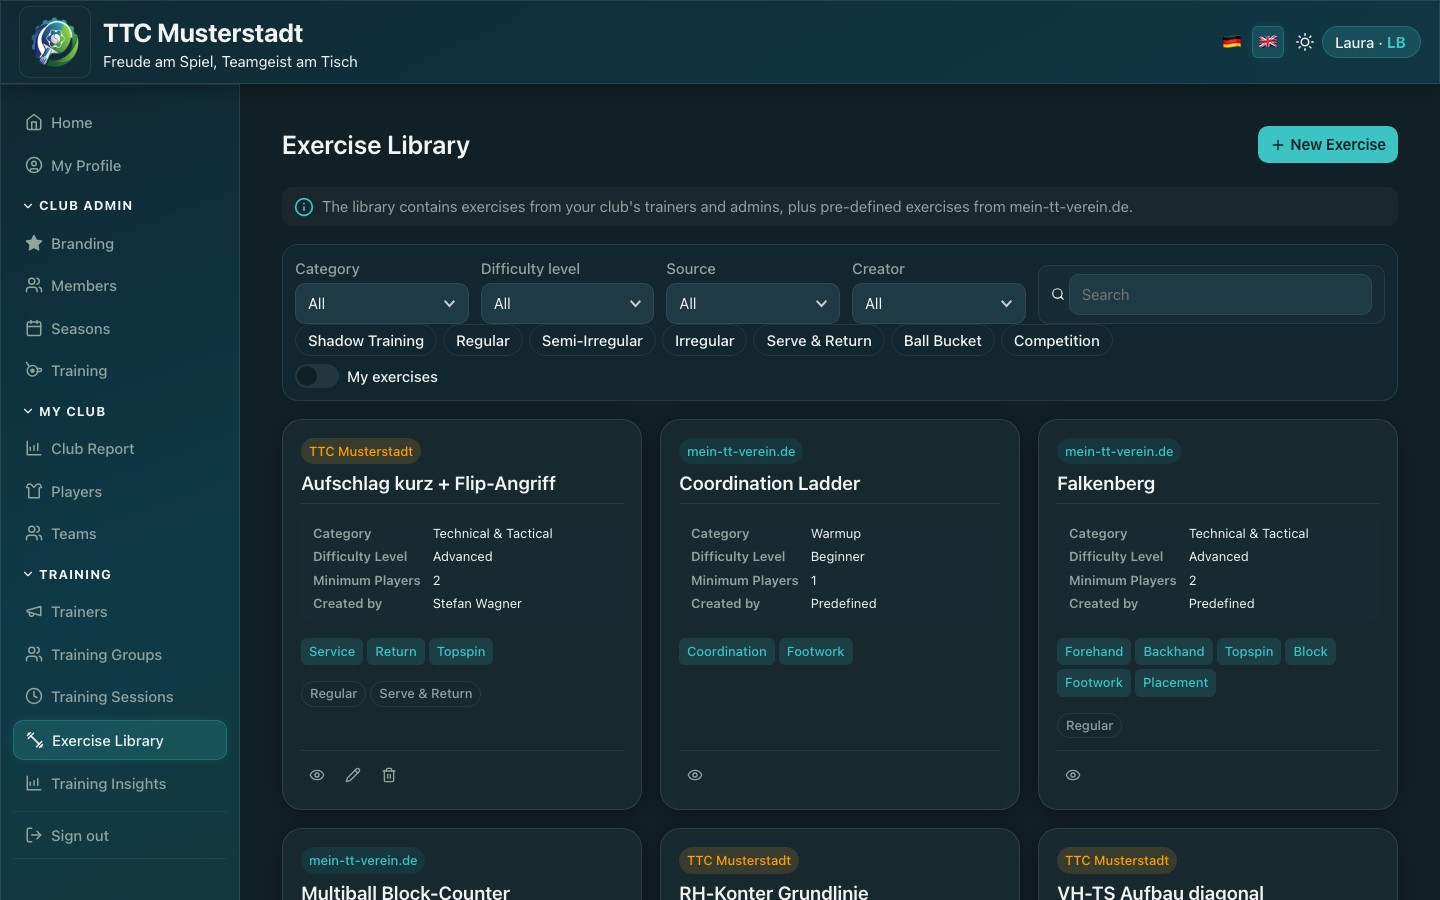Screen dimensions: 1440x900
Task: Open the Members page
Action: [120, 286]
